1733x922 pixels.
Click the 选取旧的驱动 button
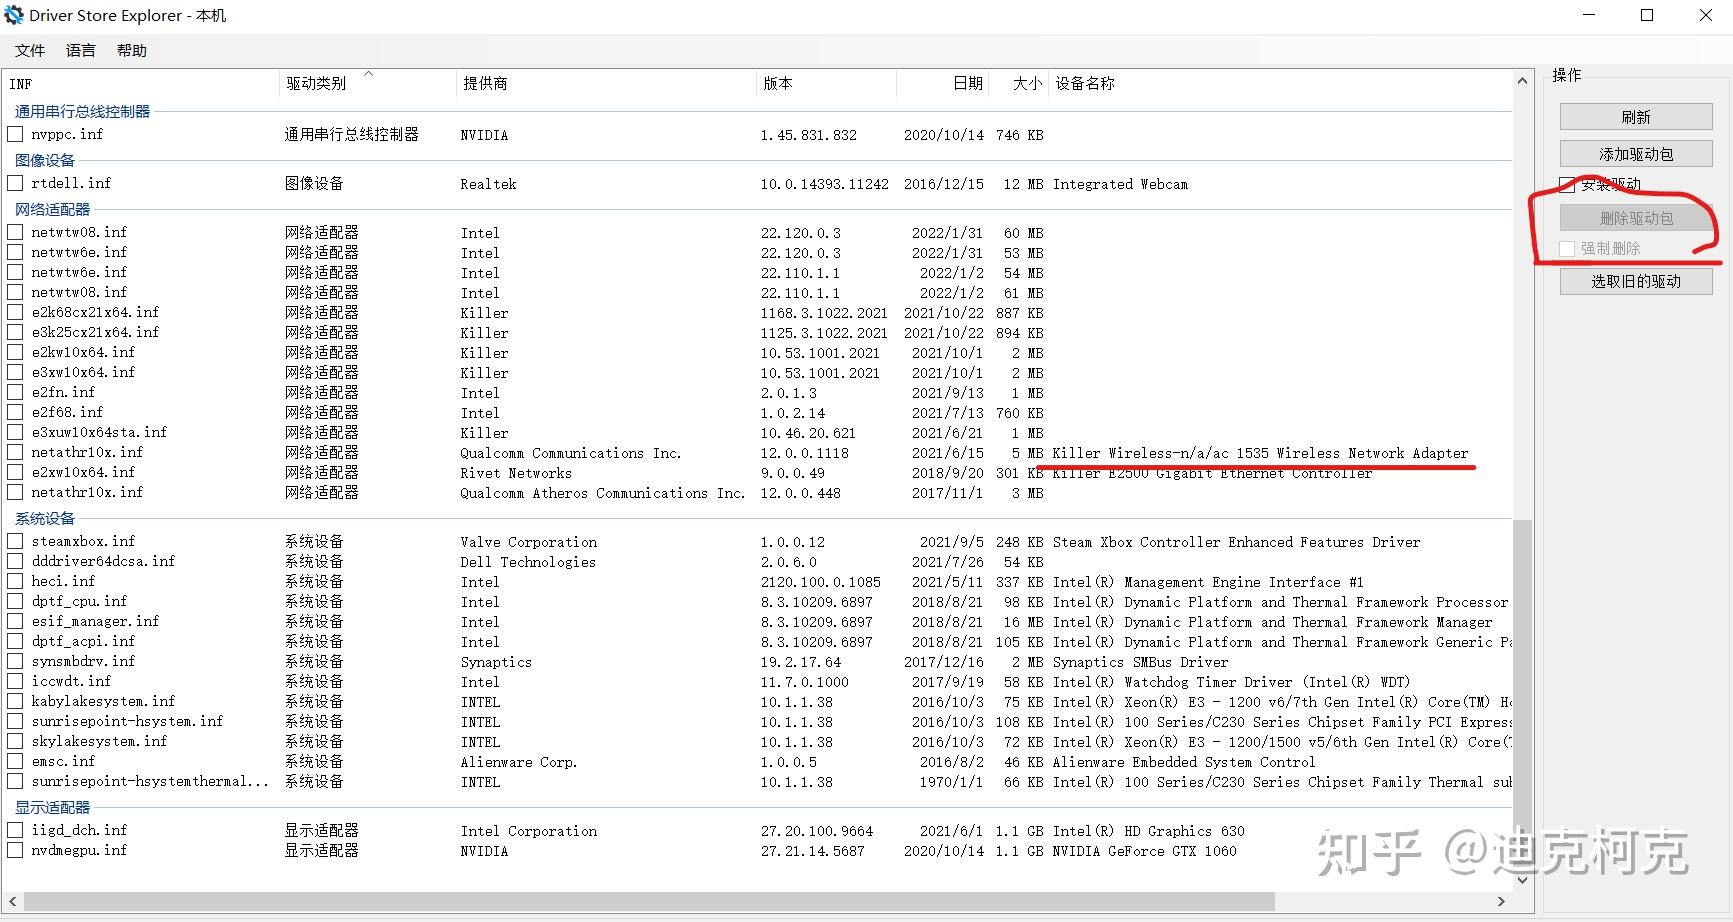[x=1636, y=282]
